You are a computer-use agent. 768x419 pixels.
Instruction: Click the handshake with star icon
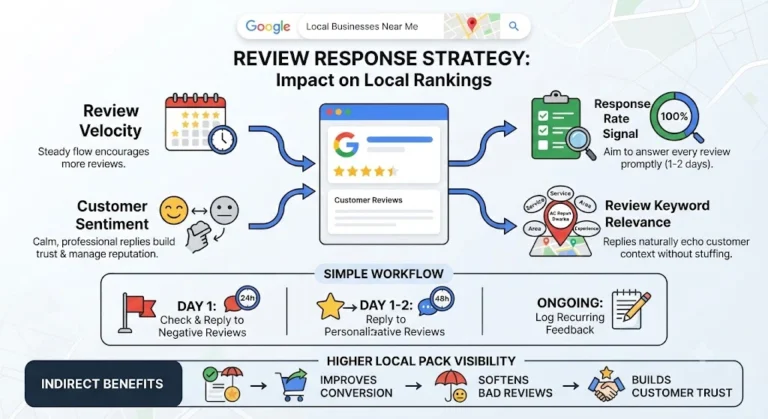point(607,384)
